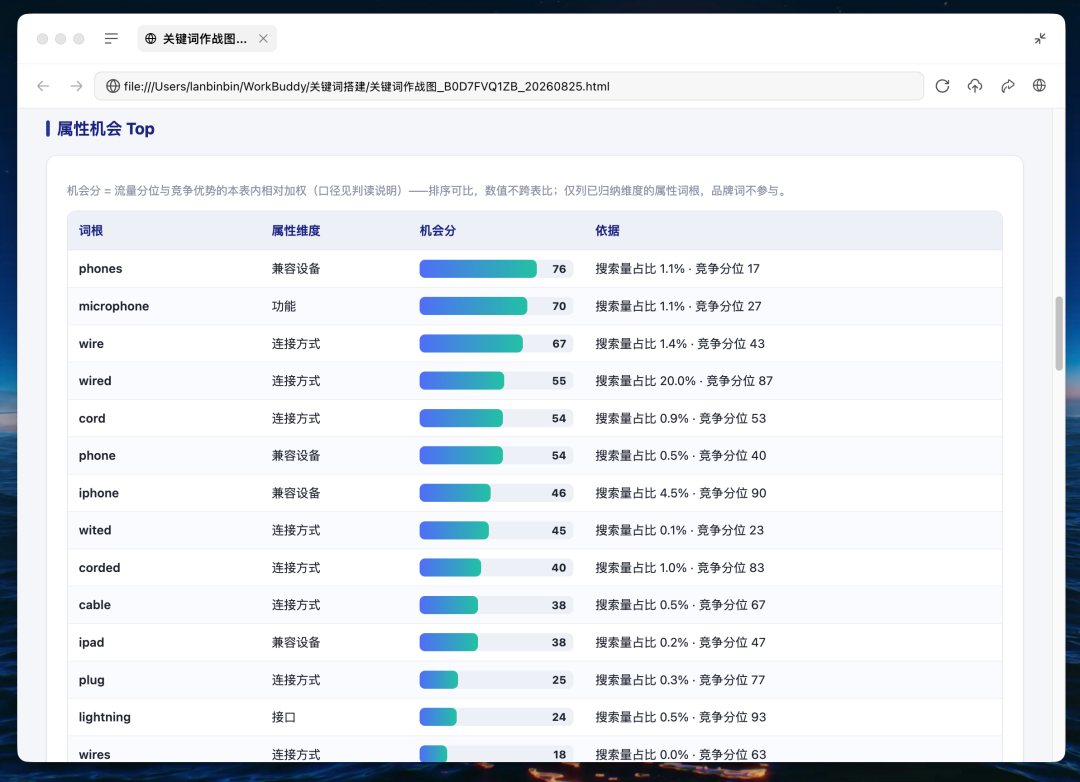
Task: Click the 'phone' keyword cell
Action: click(x=97, y=455)
